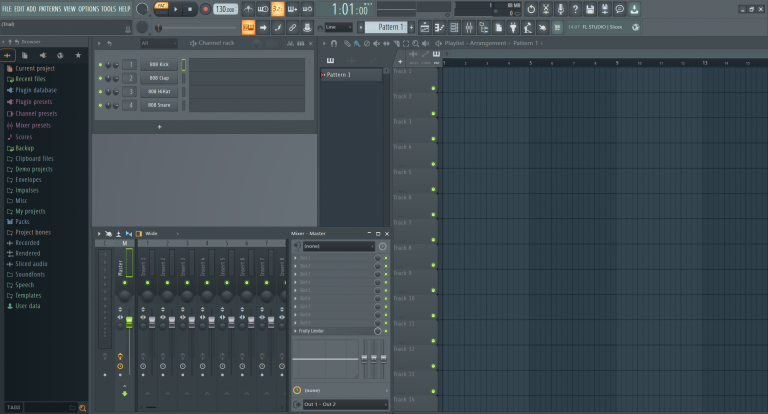Click the news globe icon
768x414 pixels.
pos(635,27)
